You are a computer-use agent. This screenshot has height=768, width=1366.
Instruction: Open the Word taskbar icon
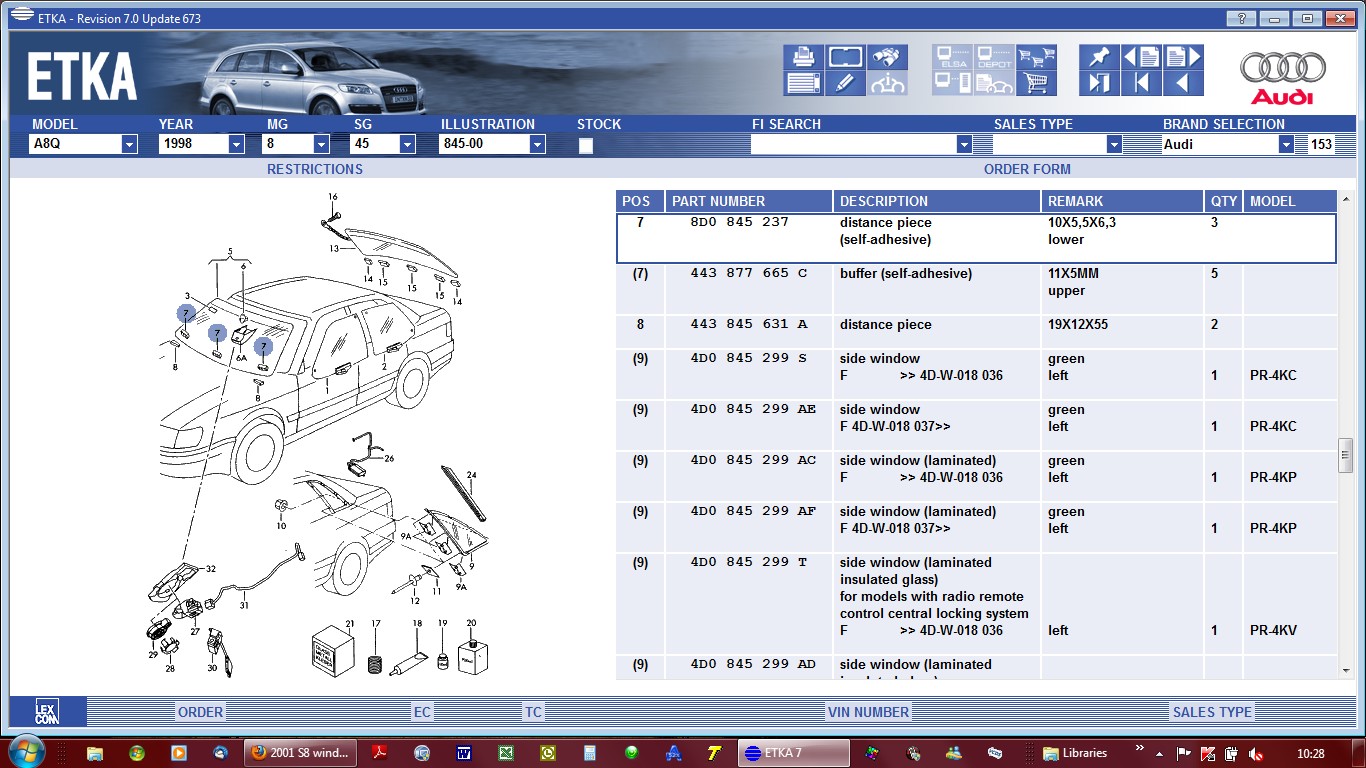pos(464,753)
